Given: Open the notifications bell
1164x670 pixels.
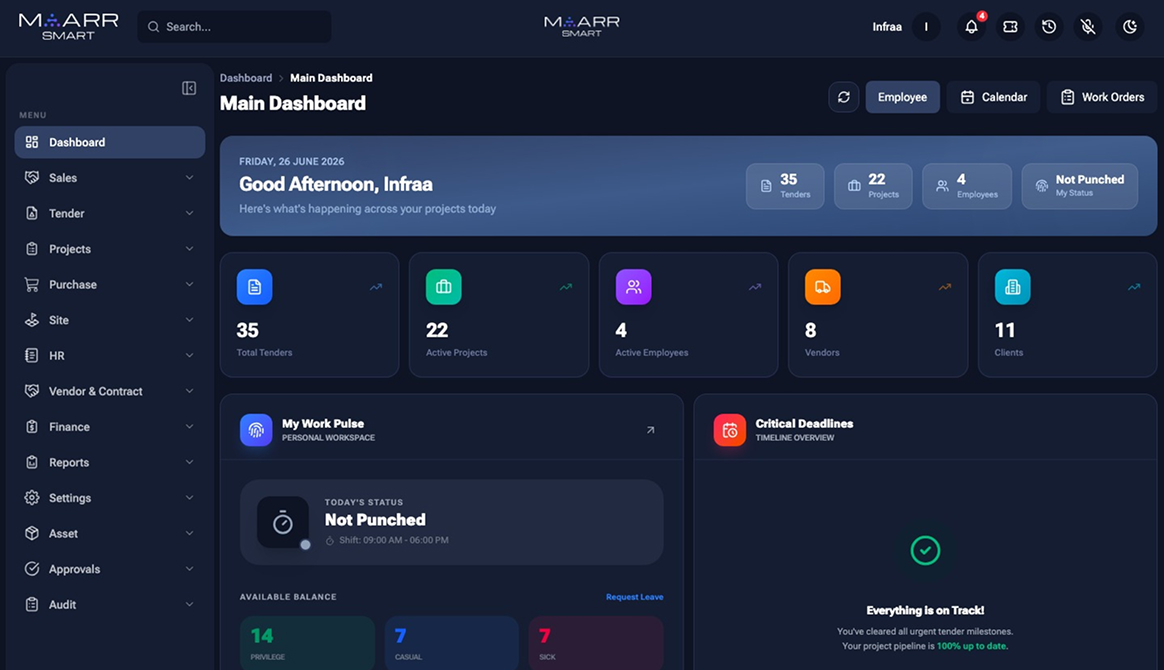Looking at the screenshot, I should [971, 27].
